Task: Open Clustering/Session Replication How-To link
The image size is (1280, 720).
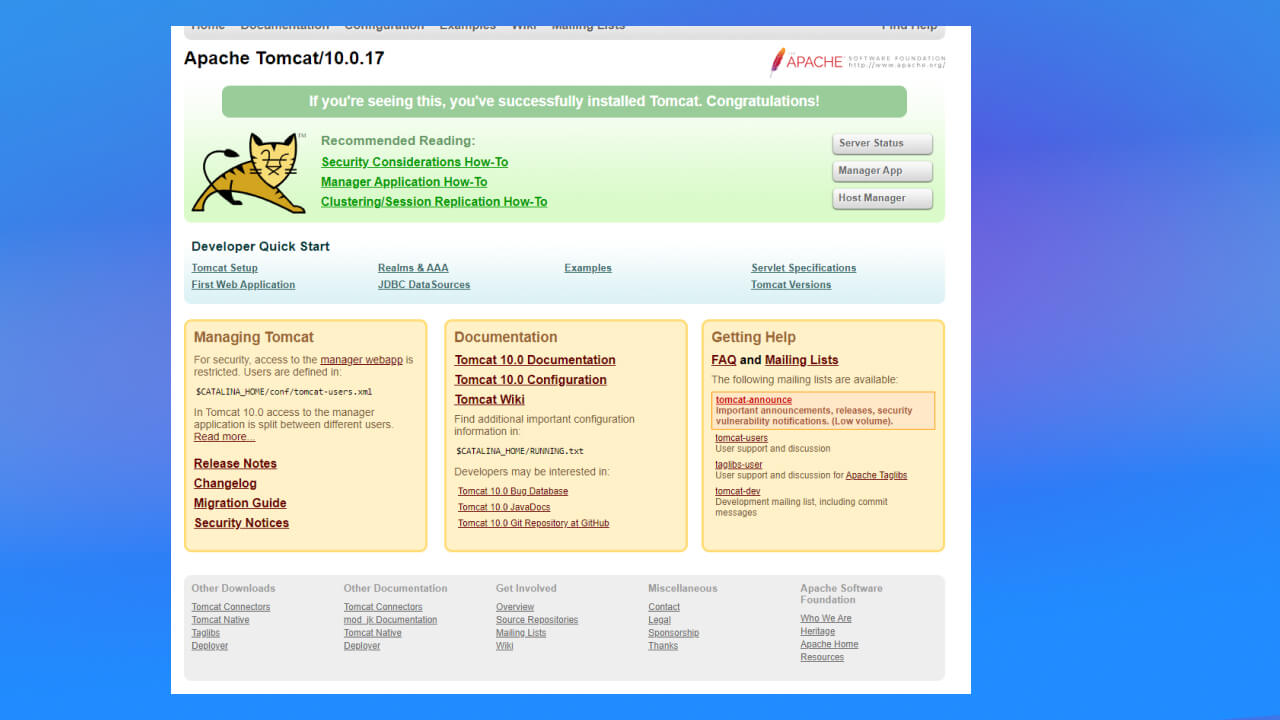Action: coord(434,202)
